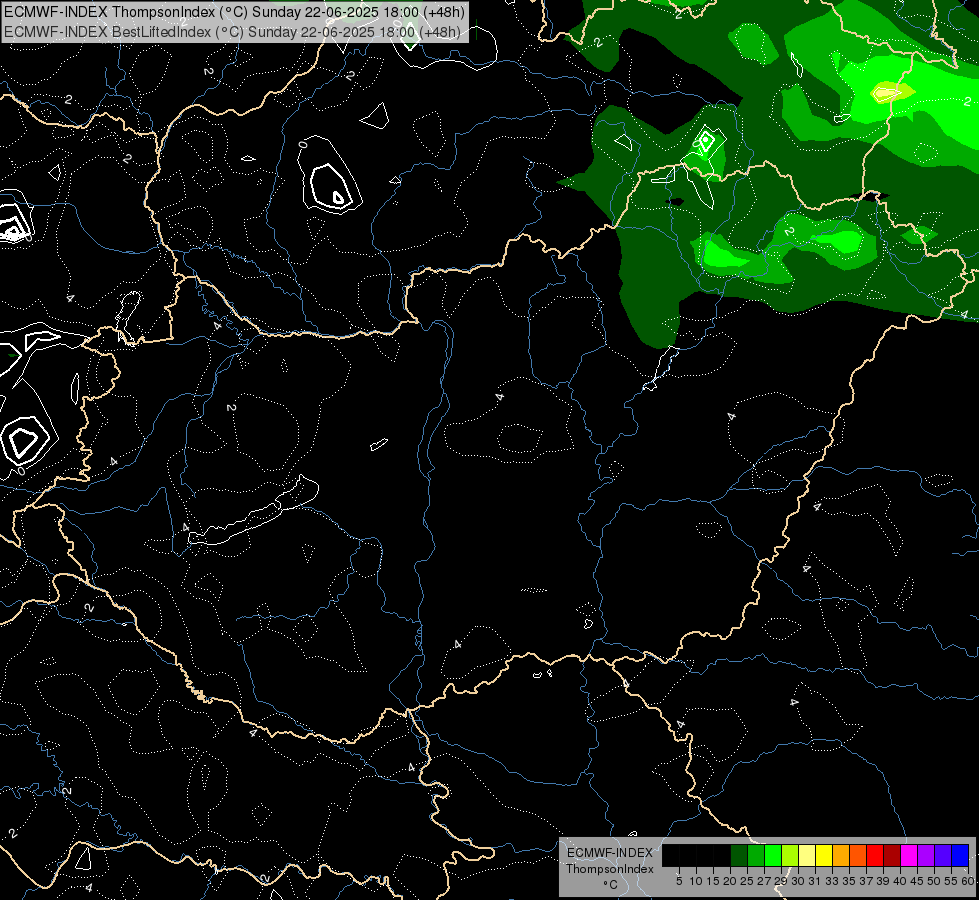Click the dark red 39–40 legend swatch
Image resolution: width=979 pixels, height=900 pixels.
coord(892,855)
